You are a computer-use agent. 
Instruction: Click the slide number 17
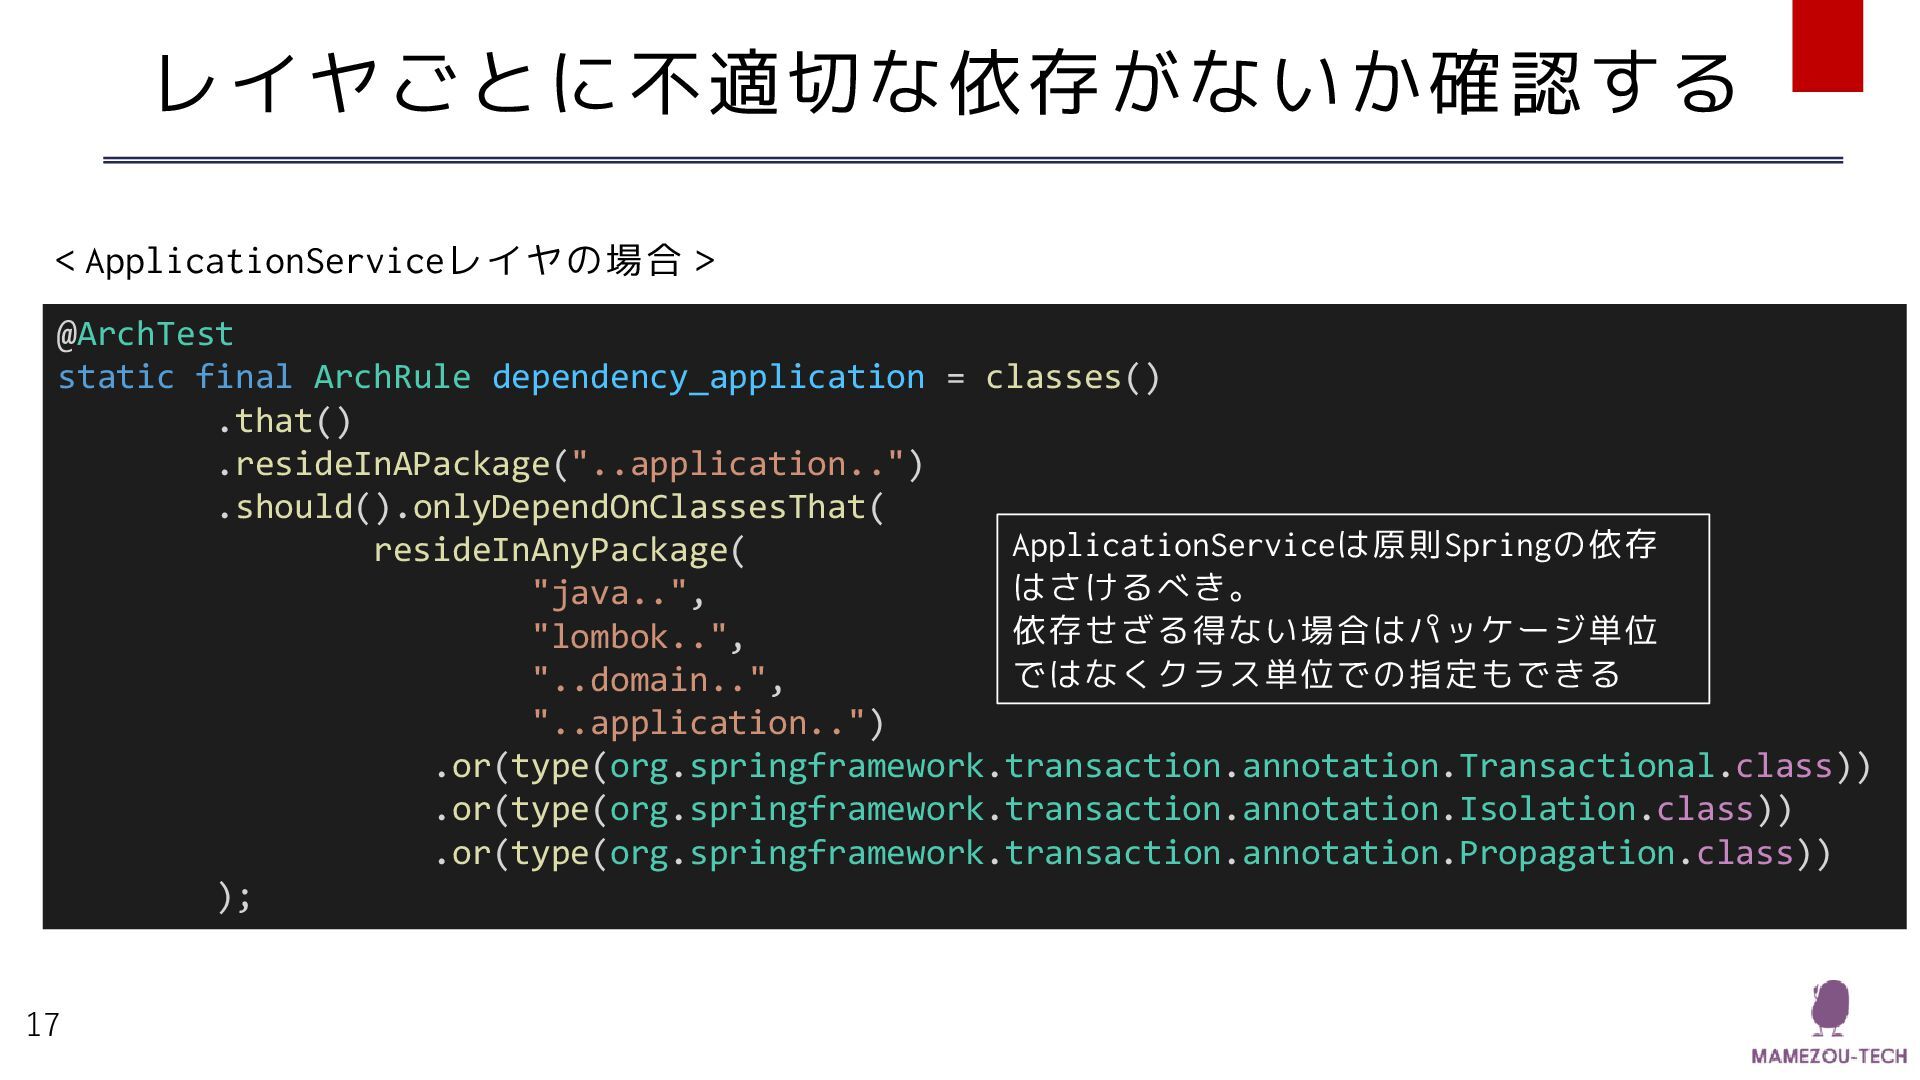click(x=42, y=1025)
